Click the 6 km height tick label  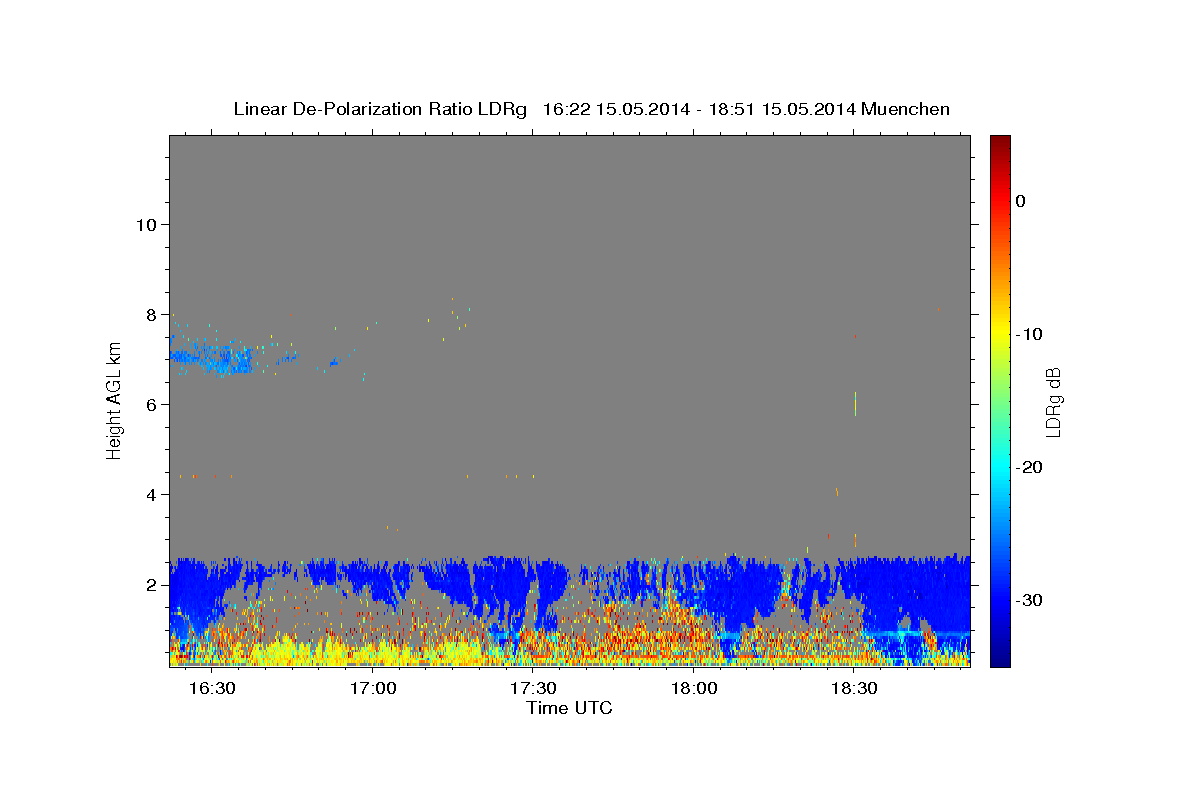[x=152, y=404]
